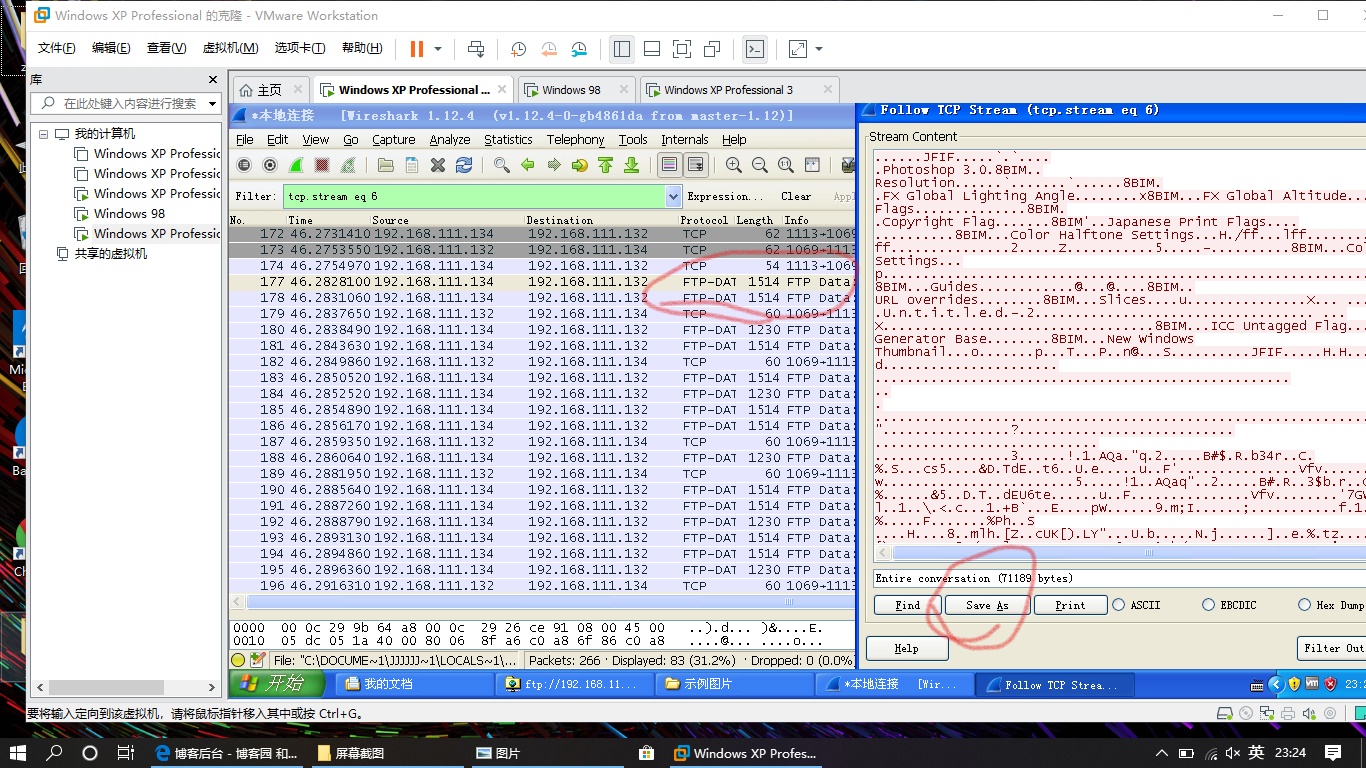Jump to the first packet icon

click(x=605, y=165)
